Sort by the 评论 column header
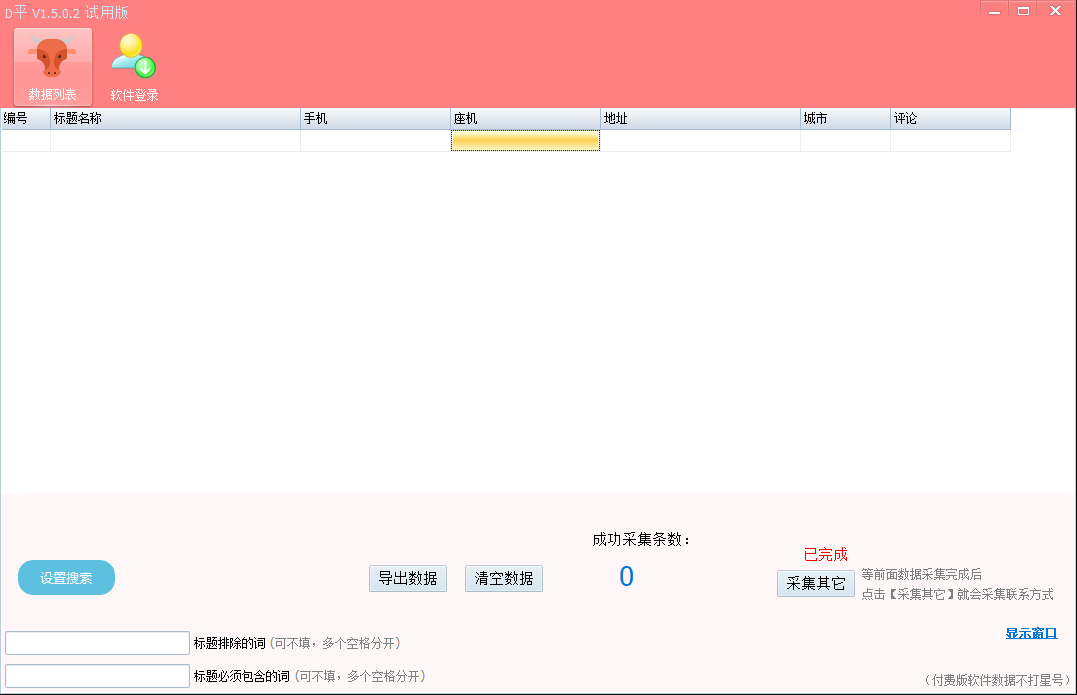This screenshot has width=1077, height=695. pos(951,119)
